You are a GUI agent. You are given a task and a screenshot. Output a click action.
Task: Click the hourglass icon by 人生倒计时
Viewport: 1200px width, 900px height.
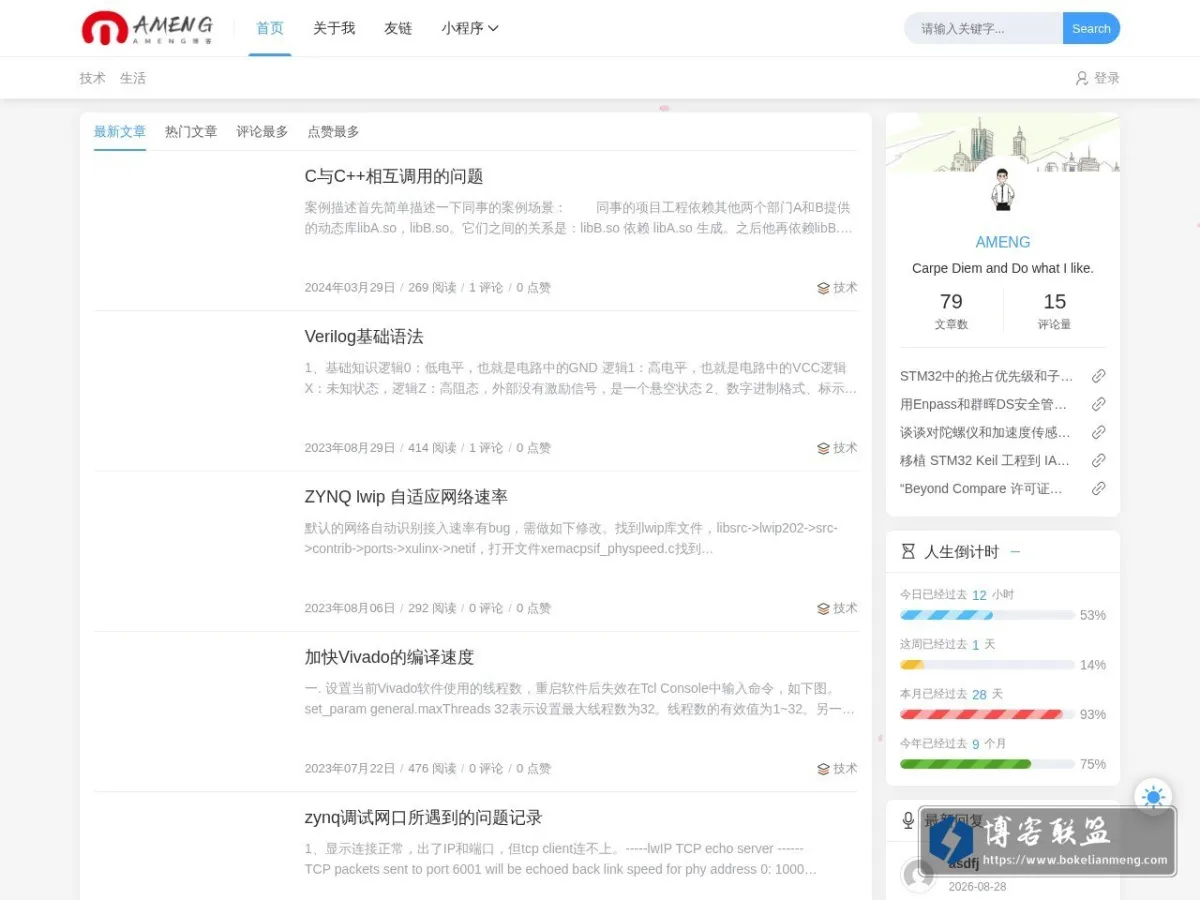click(908, 551)
